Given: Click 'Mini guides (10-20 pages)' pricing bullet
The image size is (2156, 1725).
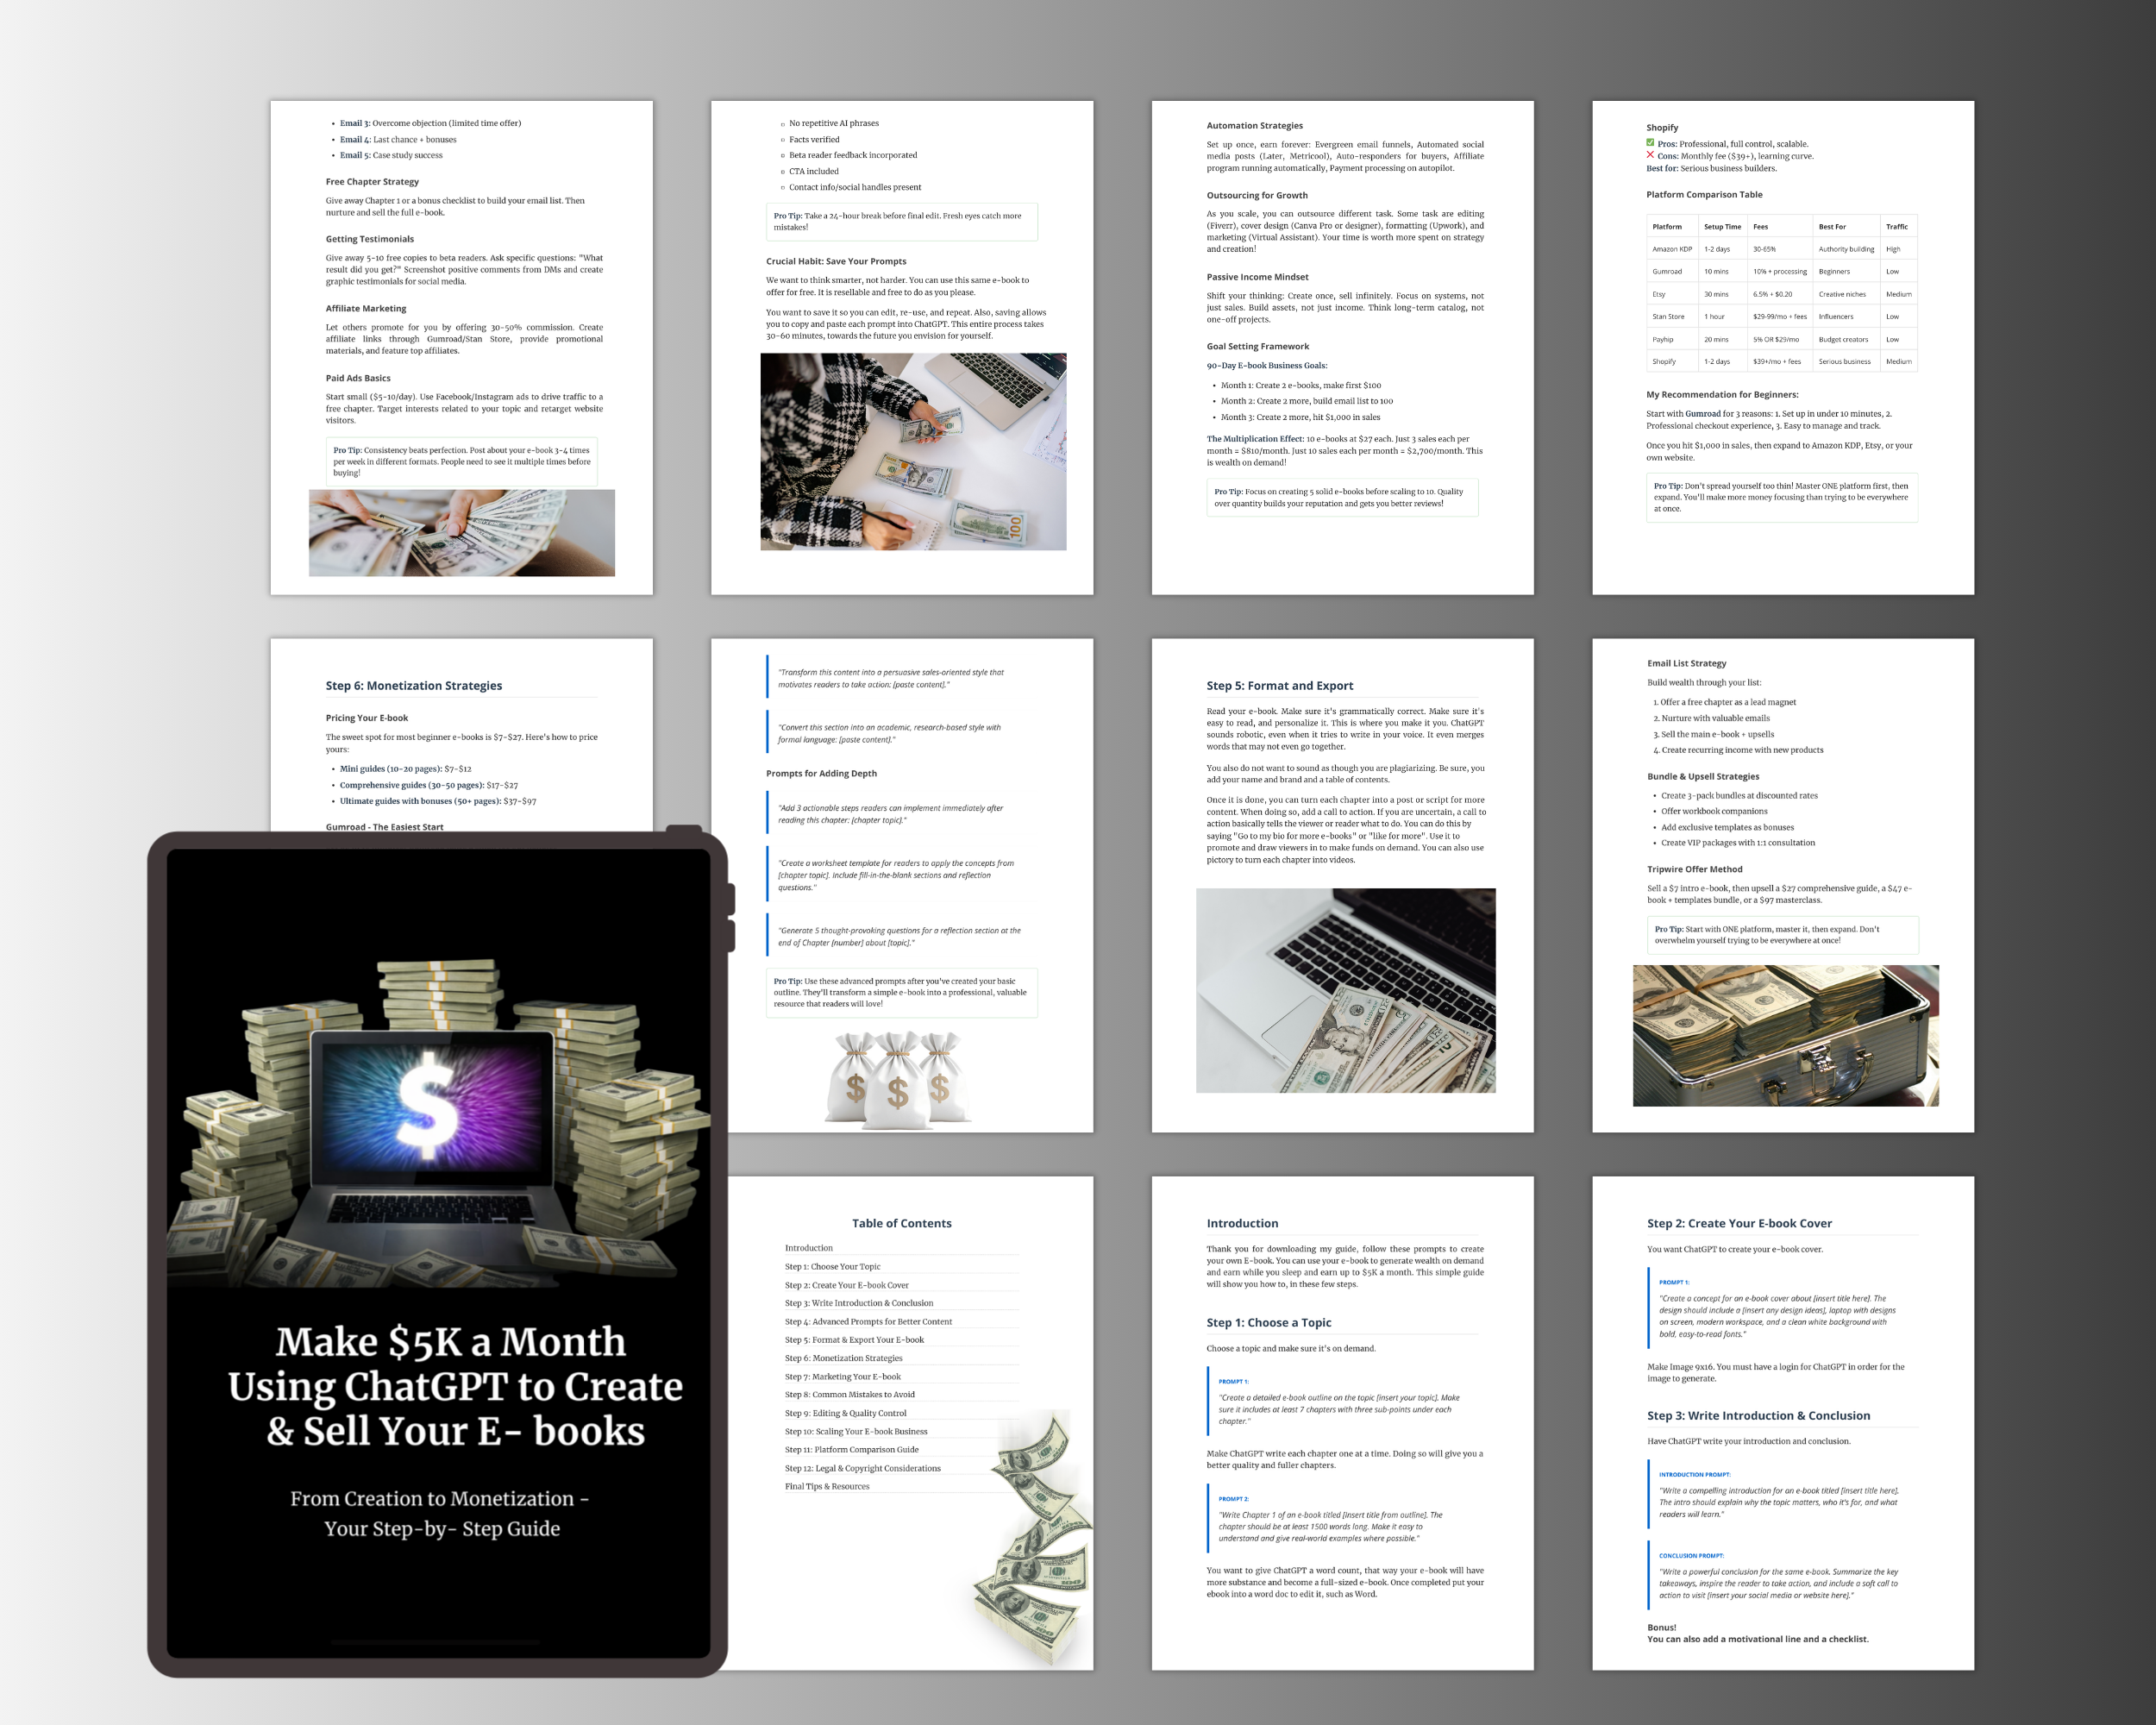Looking at the screenshot, I should [x=405, y=768].
